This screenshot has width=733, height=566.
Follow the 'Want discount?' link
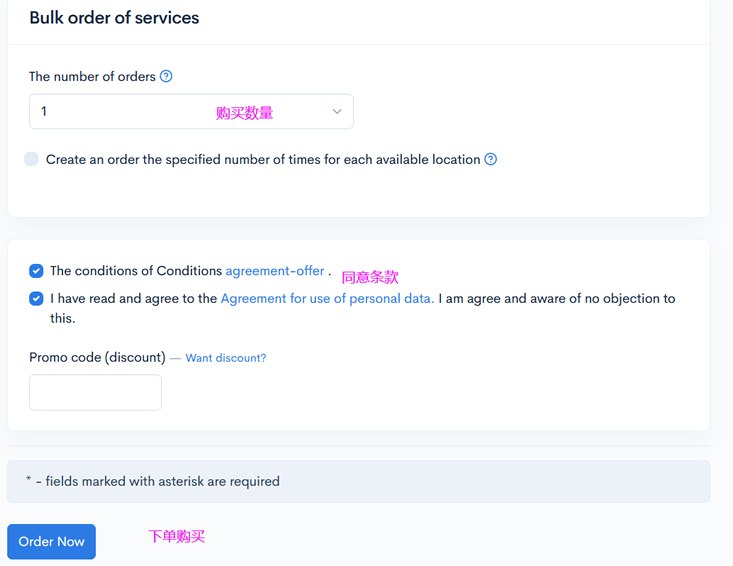(x=225, y=358)
